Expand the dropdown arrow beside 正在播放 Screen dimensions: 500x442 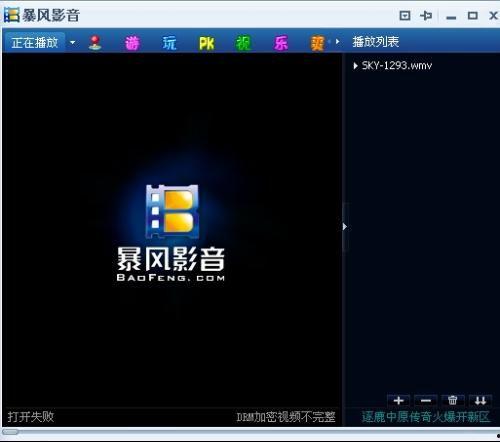click(73, 43)
